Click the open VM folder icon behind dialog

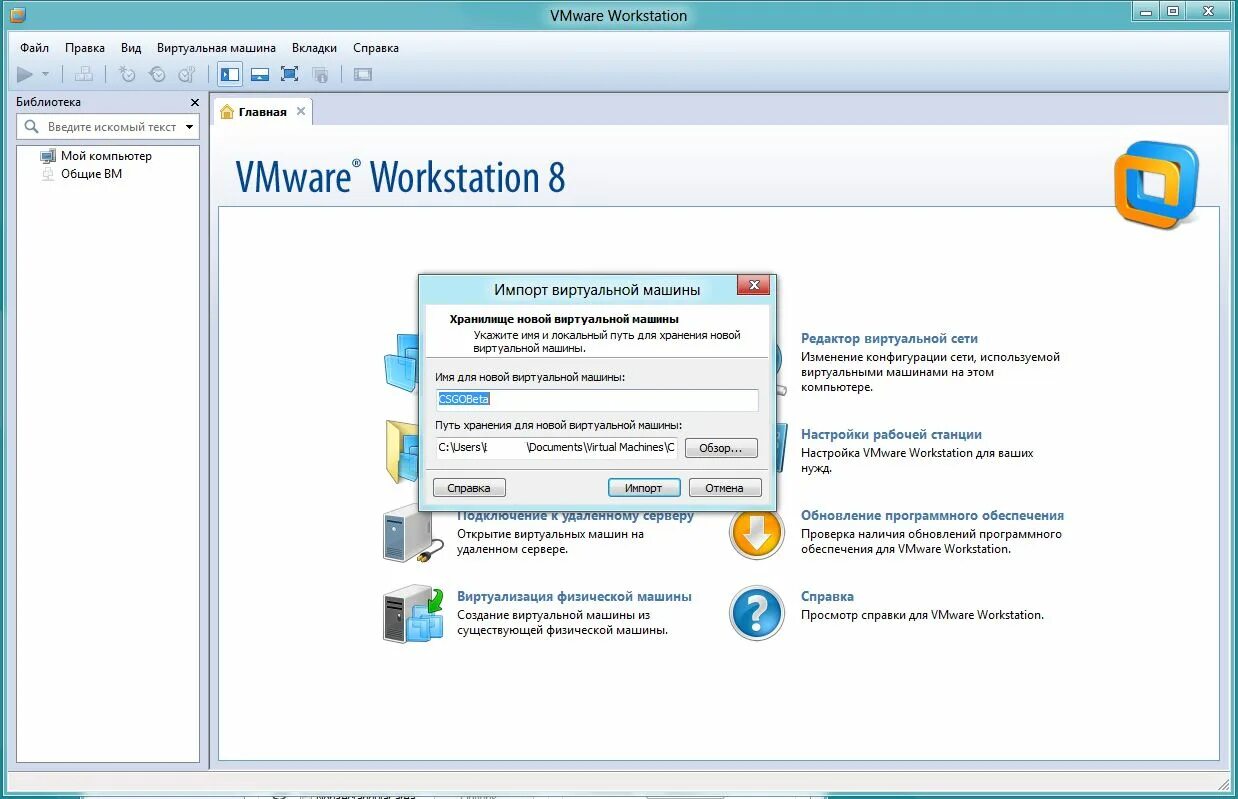click(x=400, y=454)
